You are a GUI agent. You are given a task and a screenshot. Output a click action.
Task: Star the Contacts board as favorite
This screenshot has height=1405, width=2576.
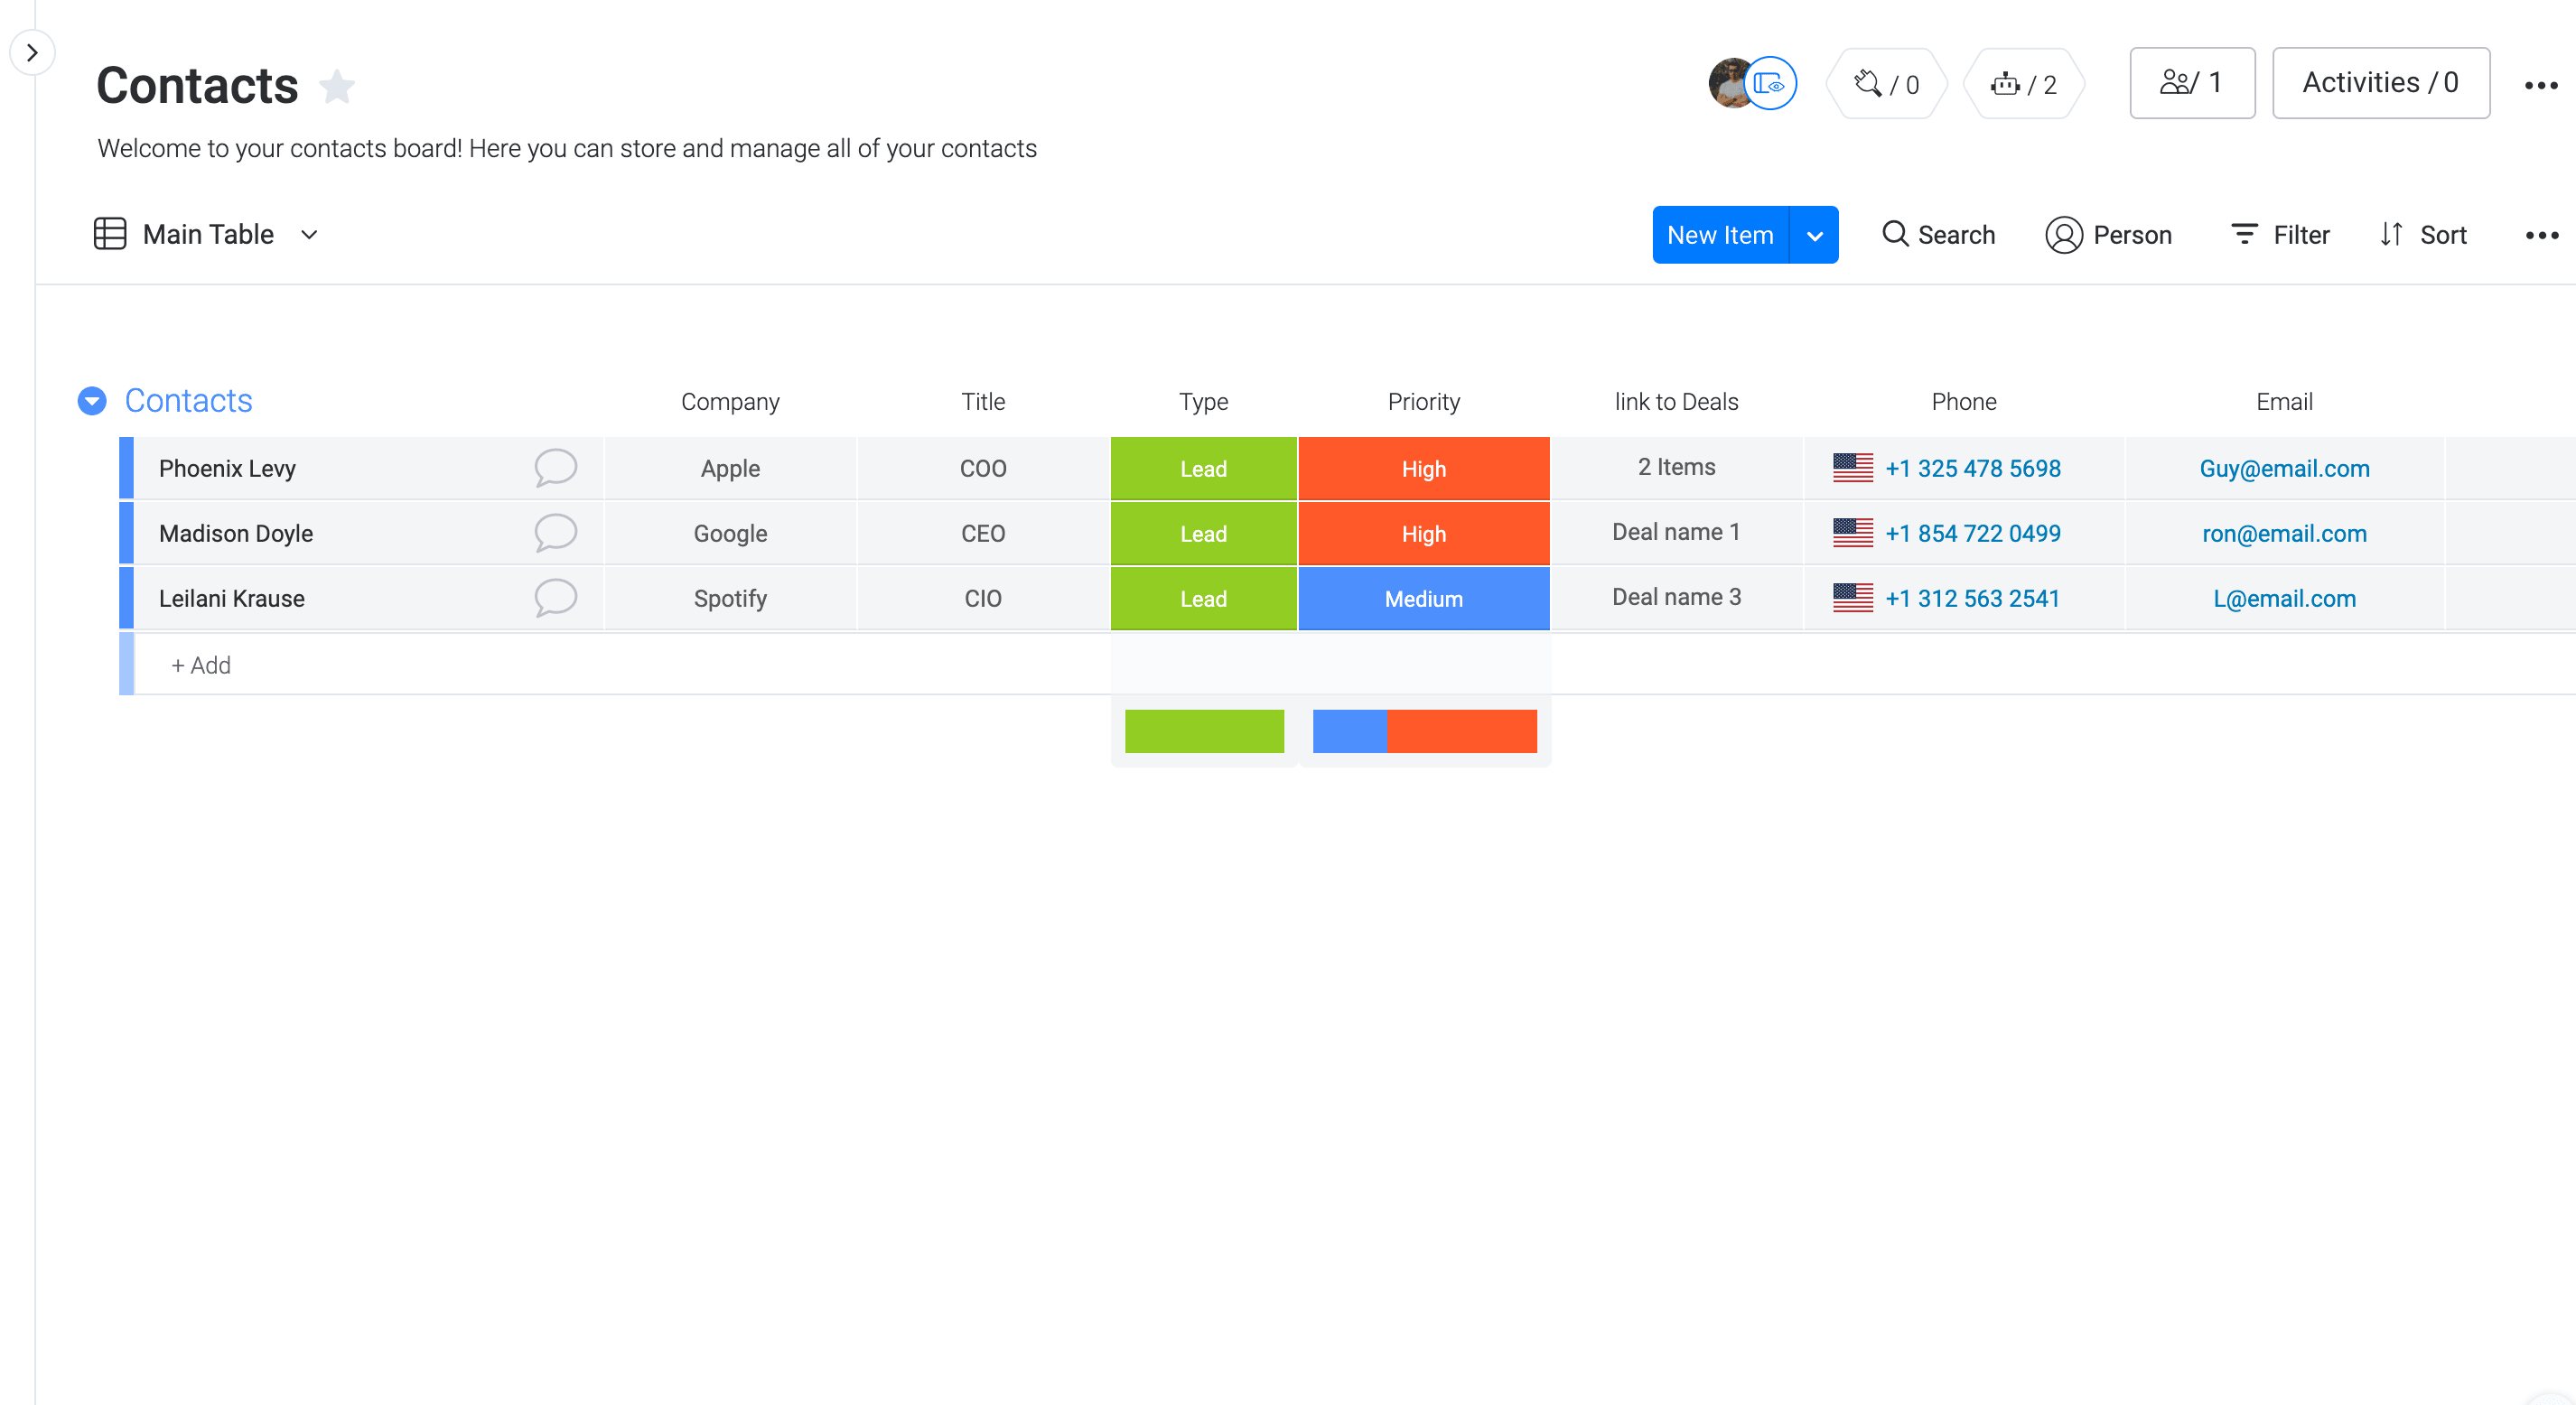(337, 86)
